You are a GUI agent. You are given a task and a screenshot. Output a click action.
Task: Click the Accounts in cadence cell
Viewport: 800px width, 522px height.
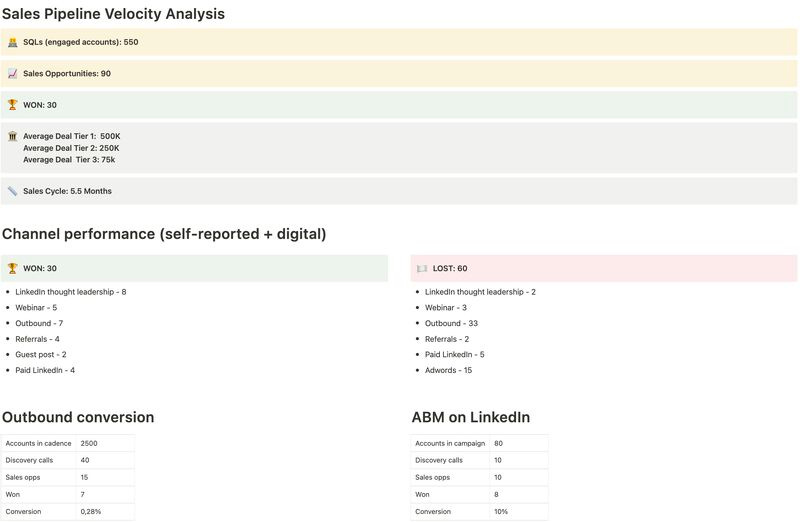coord(38,443)
